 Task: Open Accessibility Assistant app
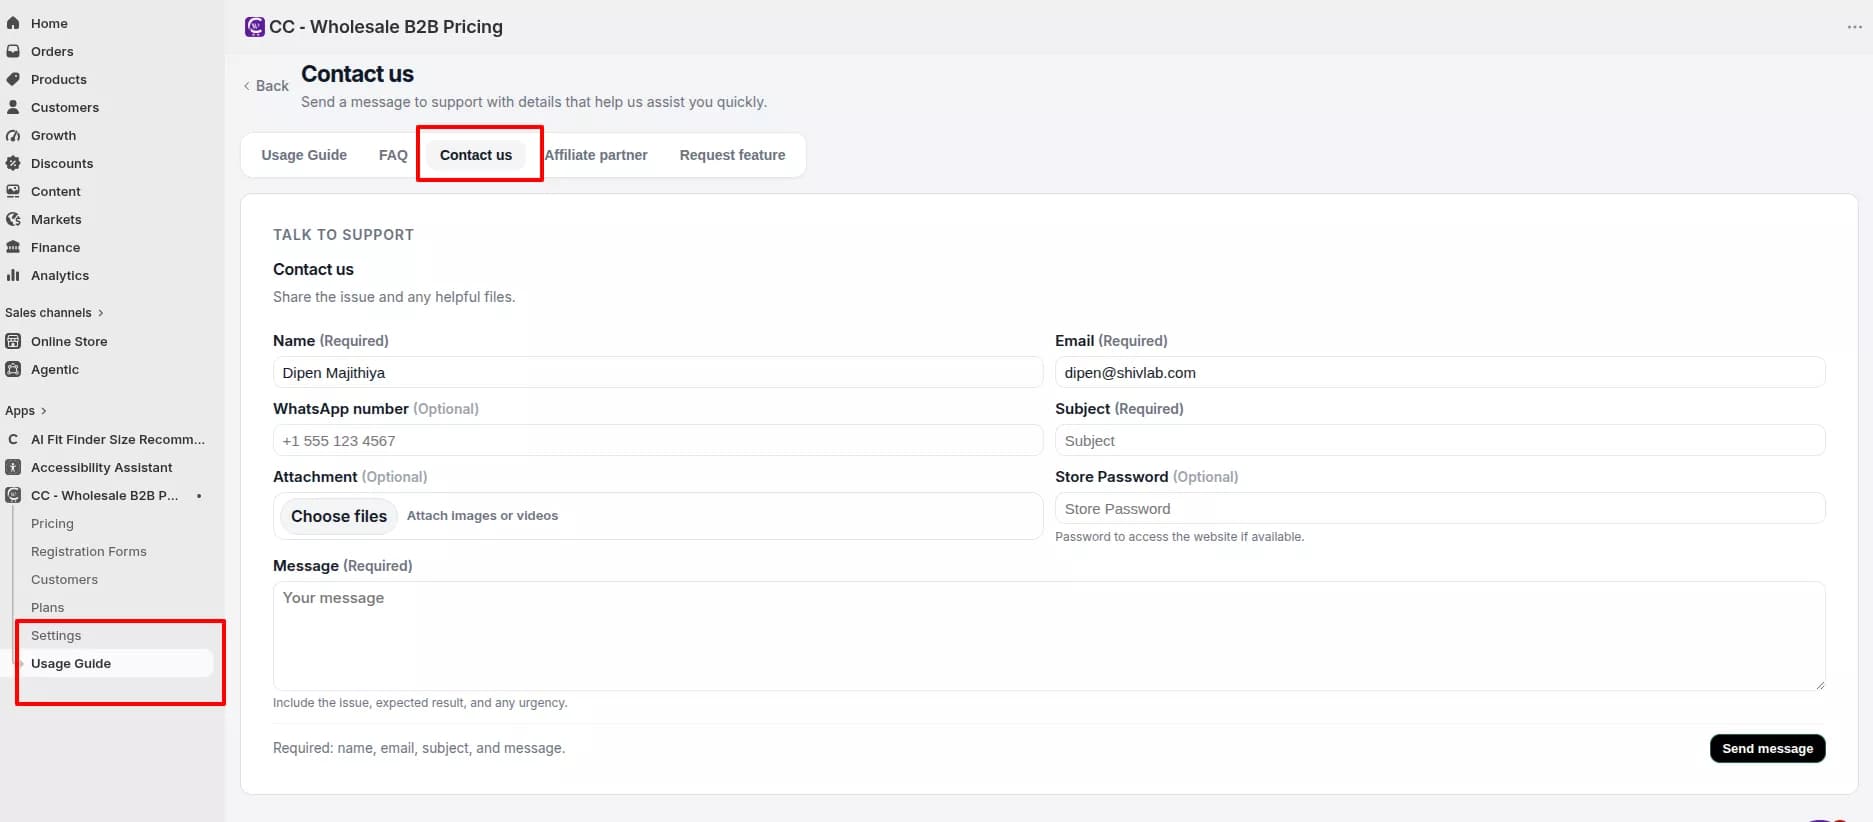click(x=101, y=467)
